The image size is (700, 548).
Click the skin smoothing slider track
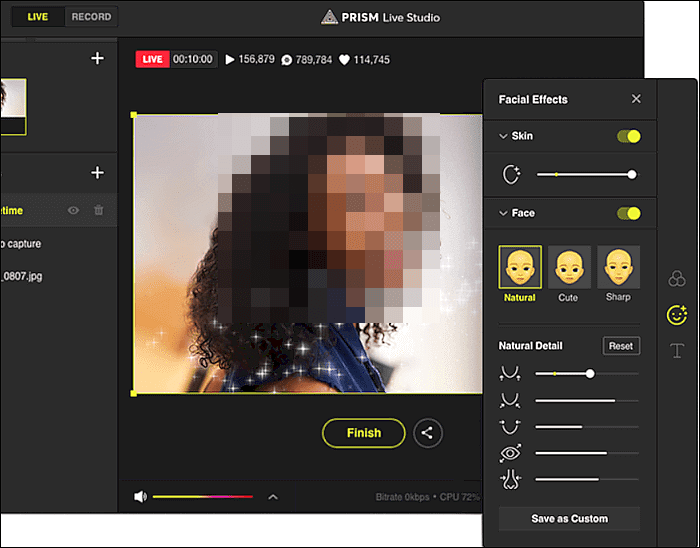(x=584, y=175)
